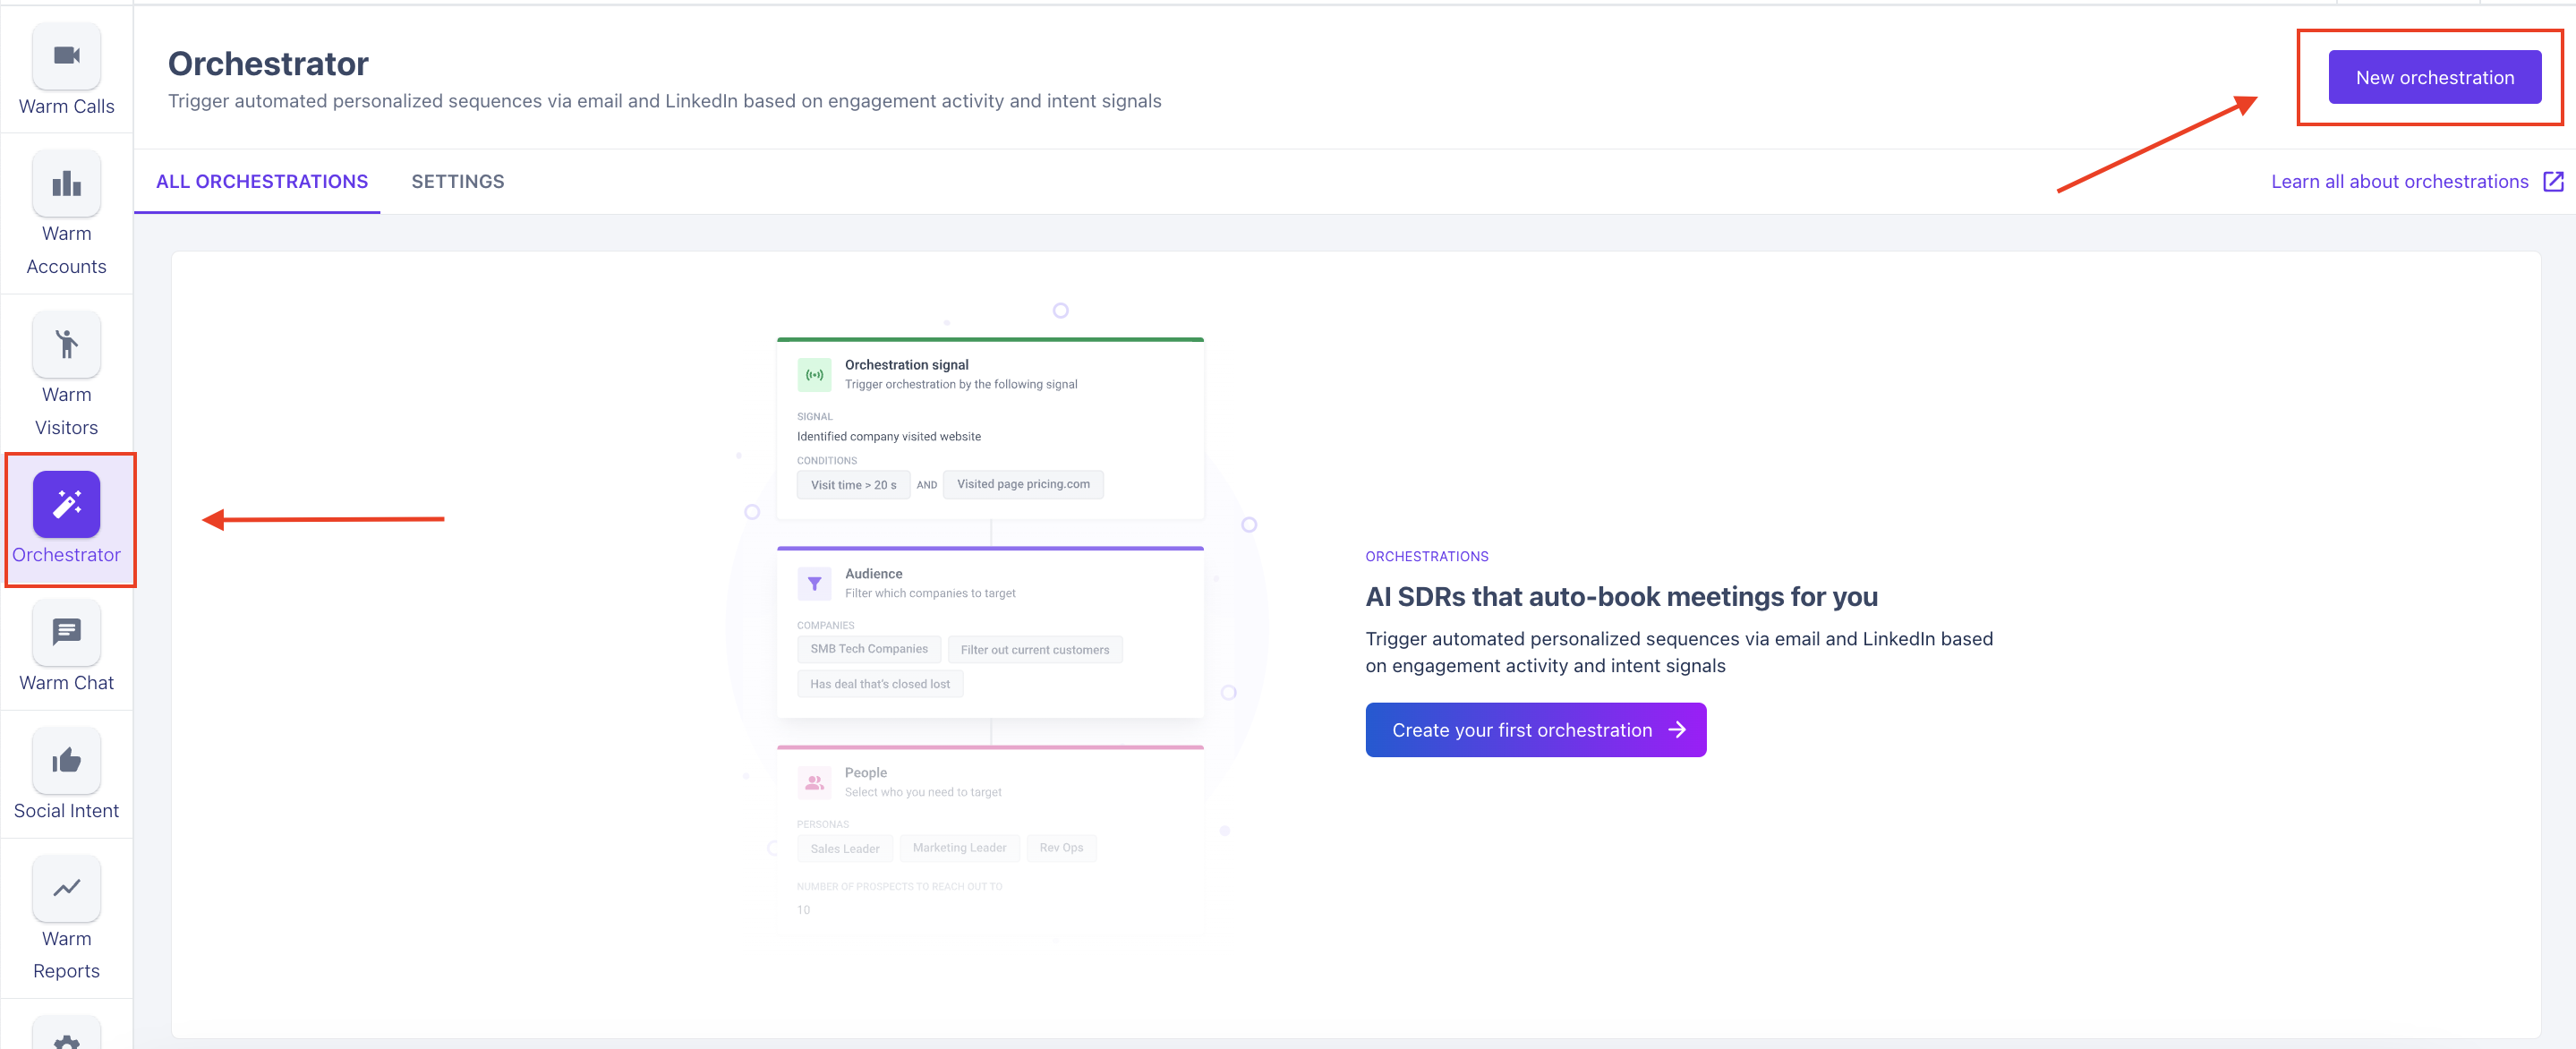
Task: Open Warm Calls video camera icon
Action: pyautogui.click(x=66, y=56)
